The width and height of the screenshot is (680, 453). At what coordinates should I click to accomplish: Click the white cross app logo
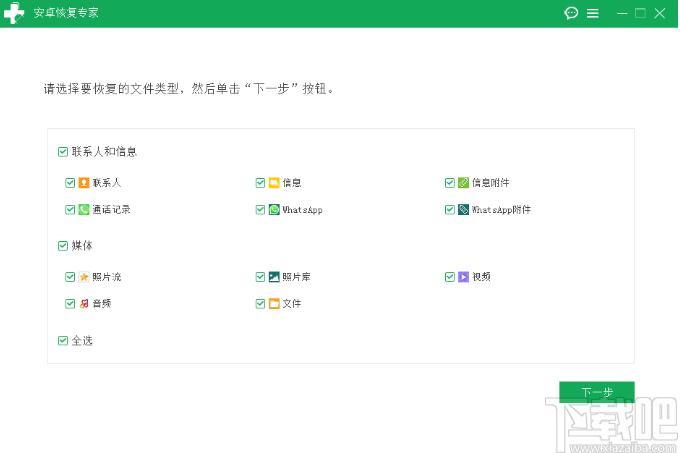[x=14, y=13]
